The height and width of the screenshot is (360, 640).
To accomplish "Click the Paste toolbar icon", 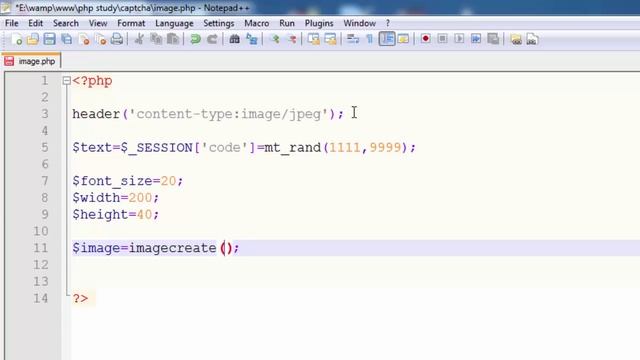I will tap(173, 39).
